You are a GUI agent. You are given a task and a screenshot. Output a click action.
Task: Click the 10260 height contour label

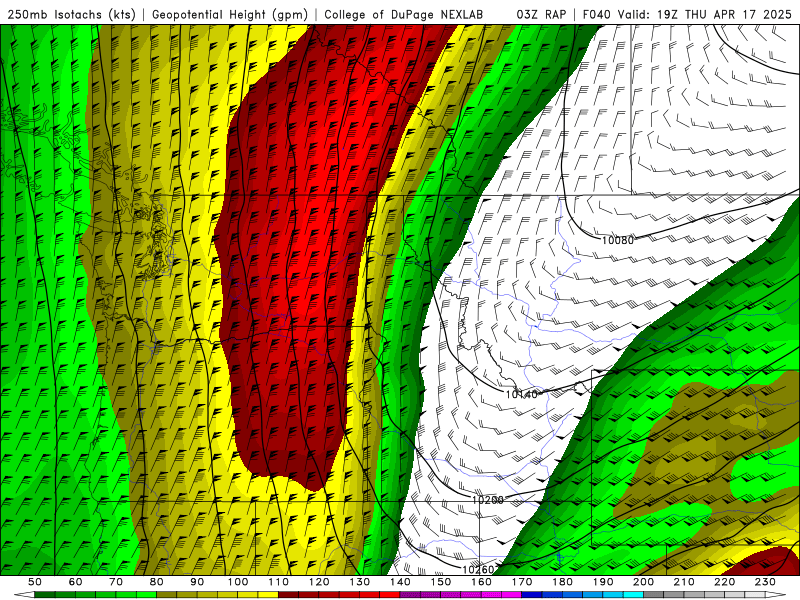478,570
